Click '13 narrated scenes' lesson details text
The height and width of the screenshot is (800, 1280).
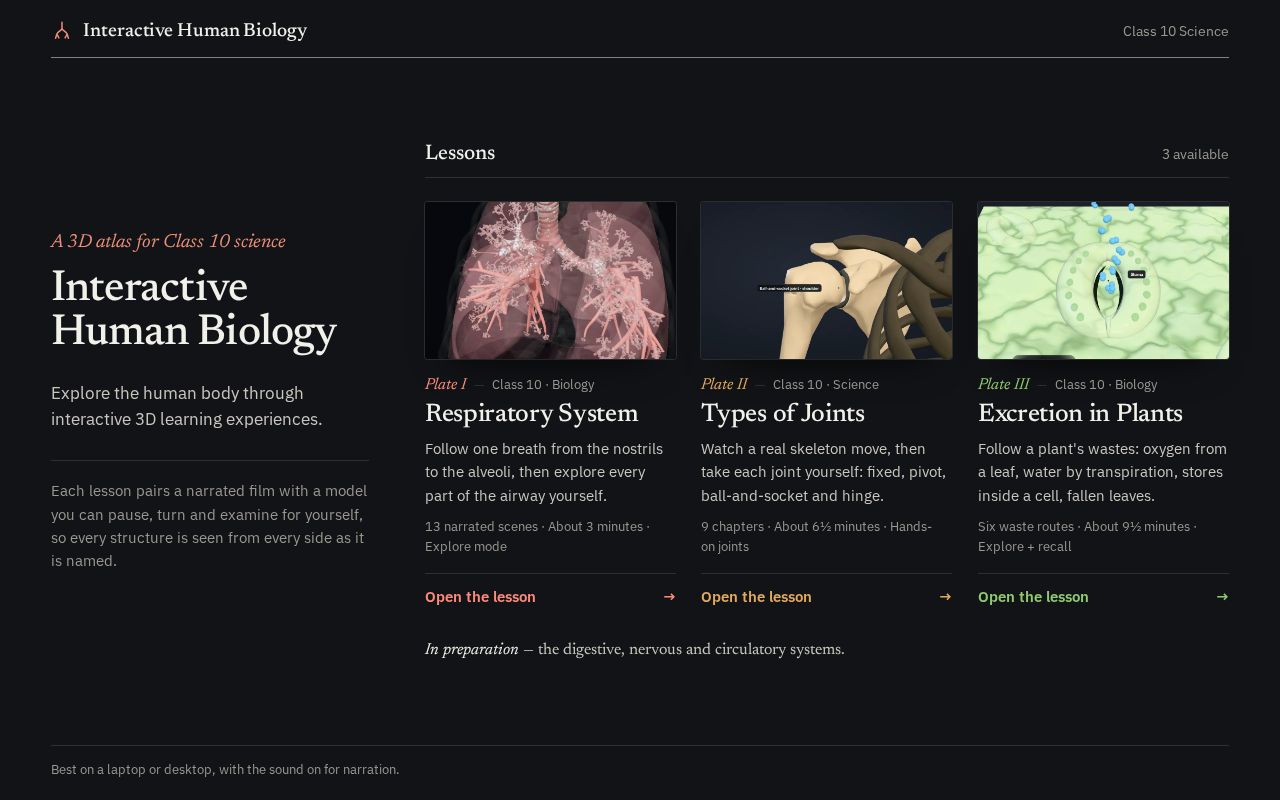coord(538,536)
